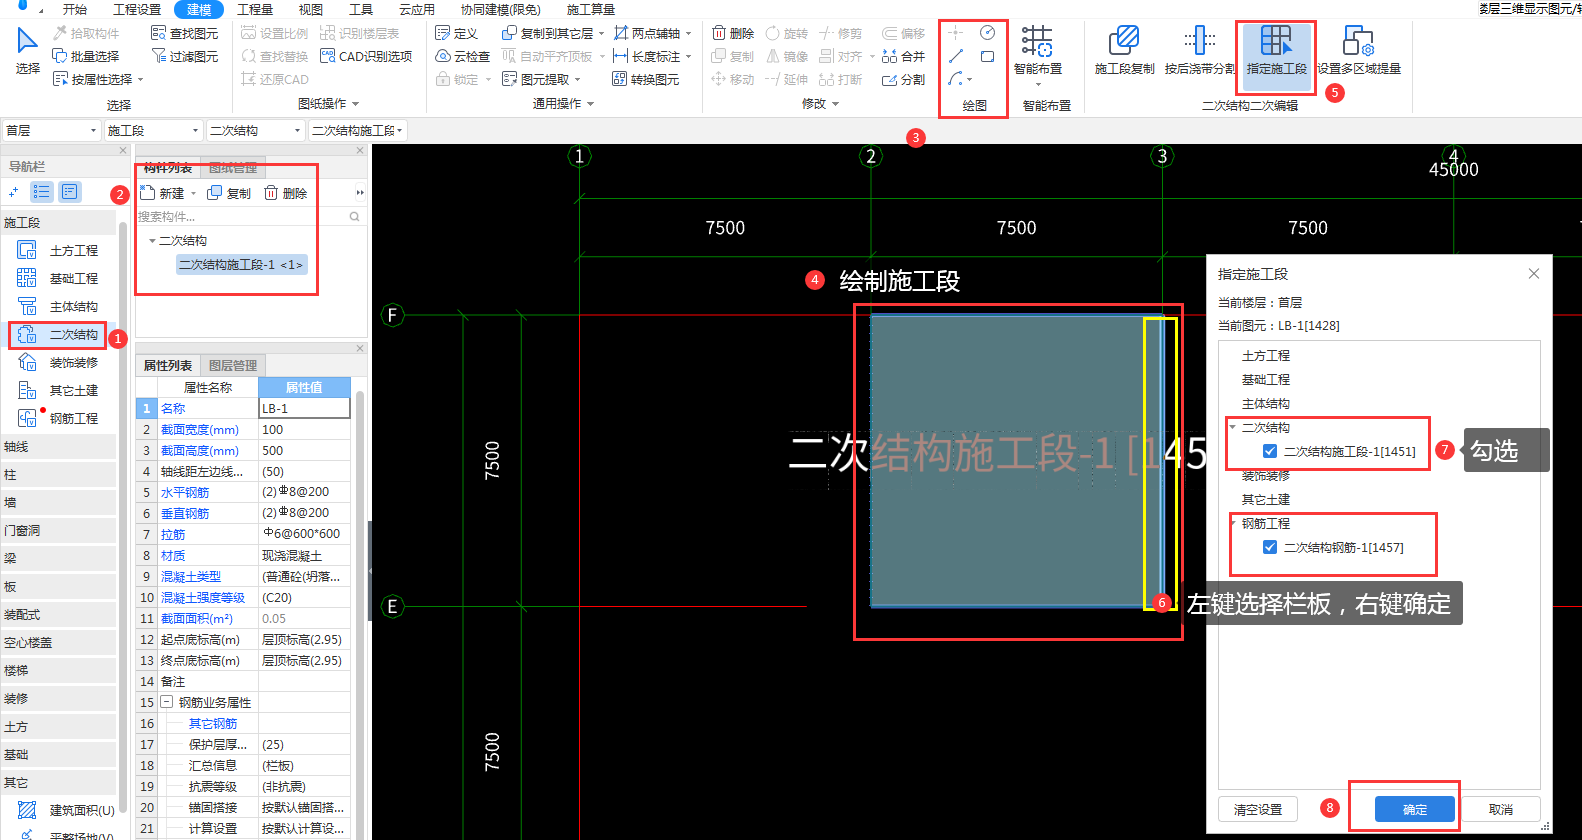Viewport: 1582px width, 840px height.
Task: Expand 图元提取 dropdown
Action: pyautogui.click(x=577, y=80)
